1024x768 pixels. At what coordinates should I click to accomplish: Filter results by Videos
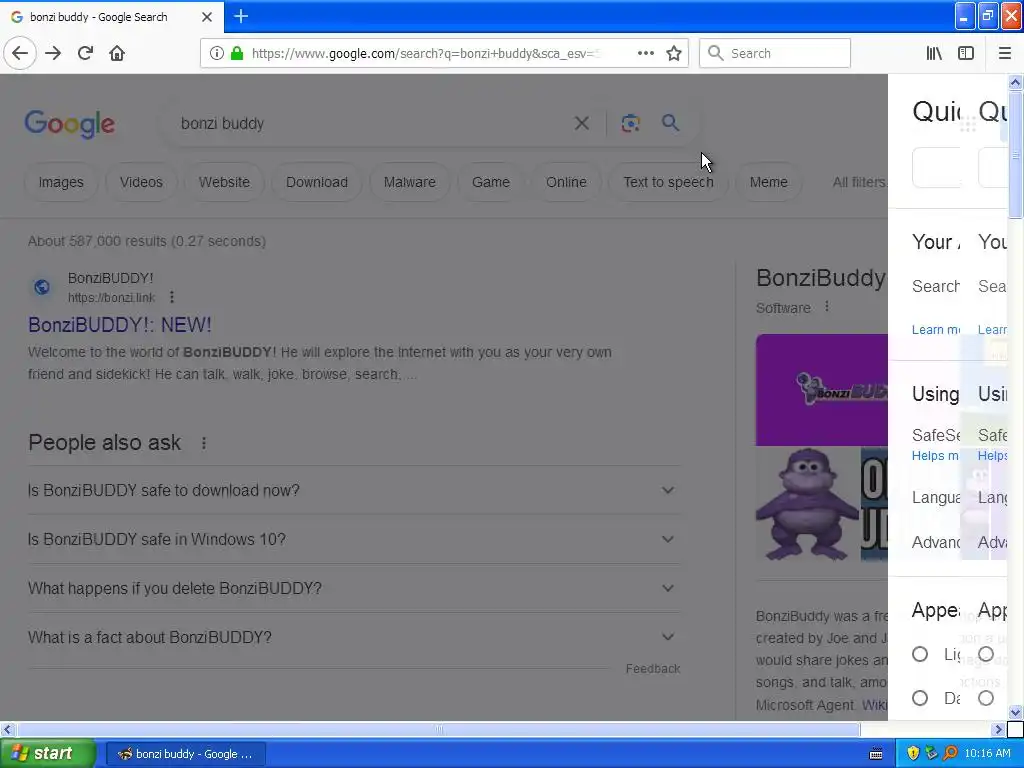pyautogui.click(x=141, y=182)
